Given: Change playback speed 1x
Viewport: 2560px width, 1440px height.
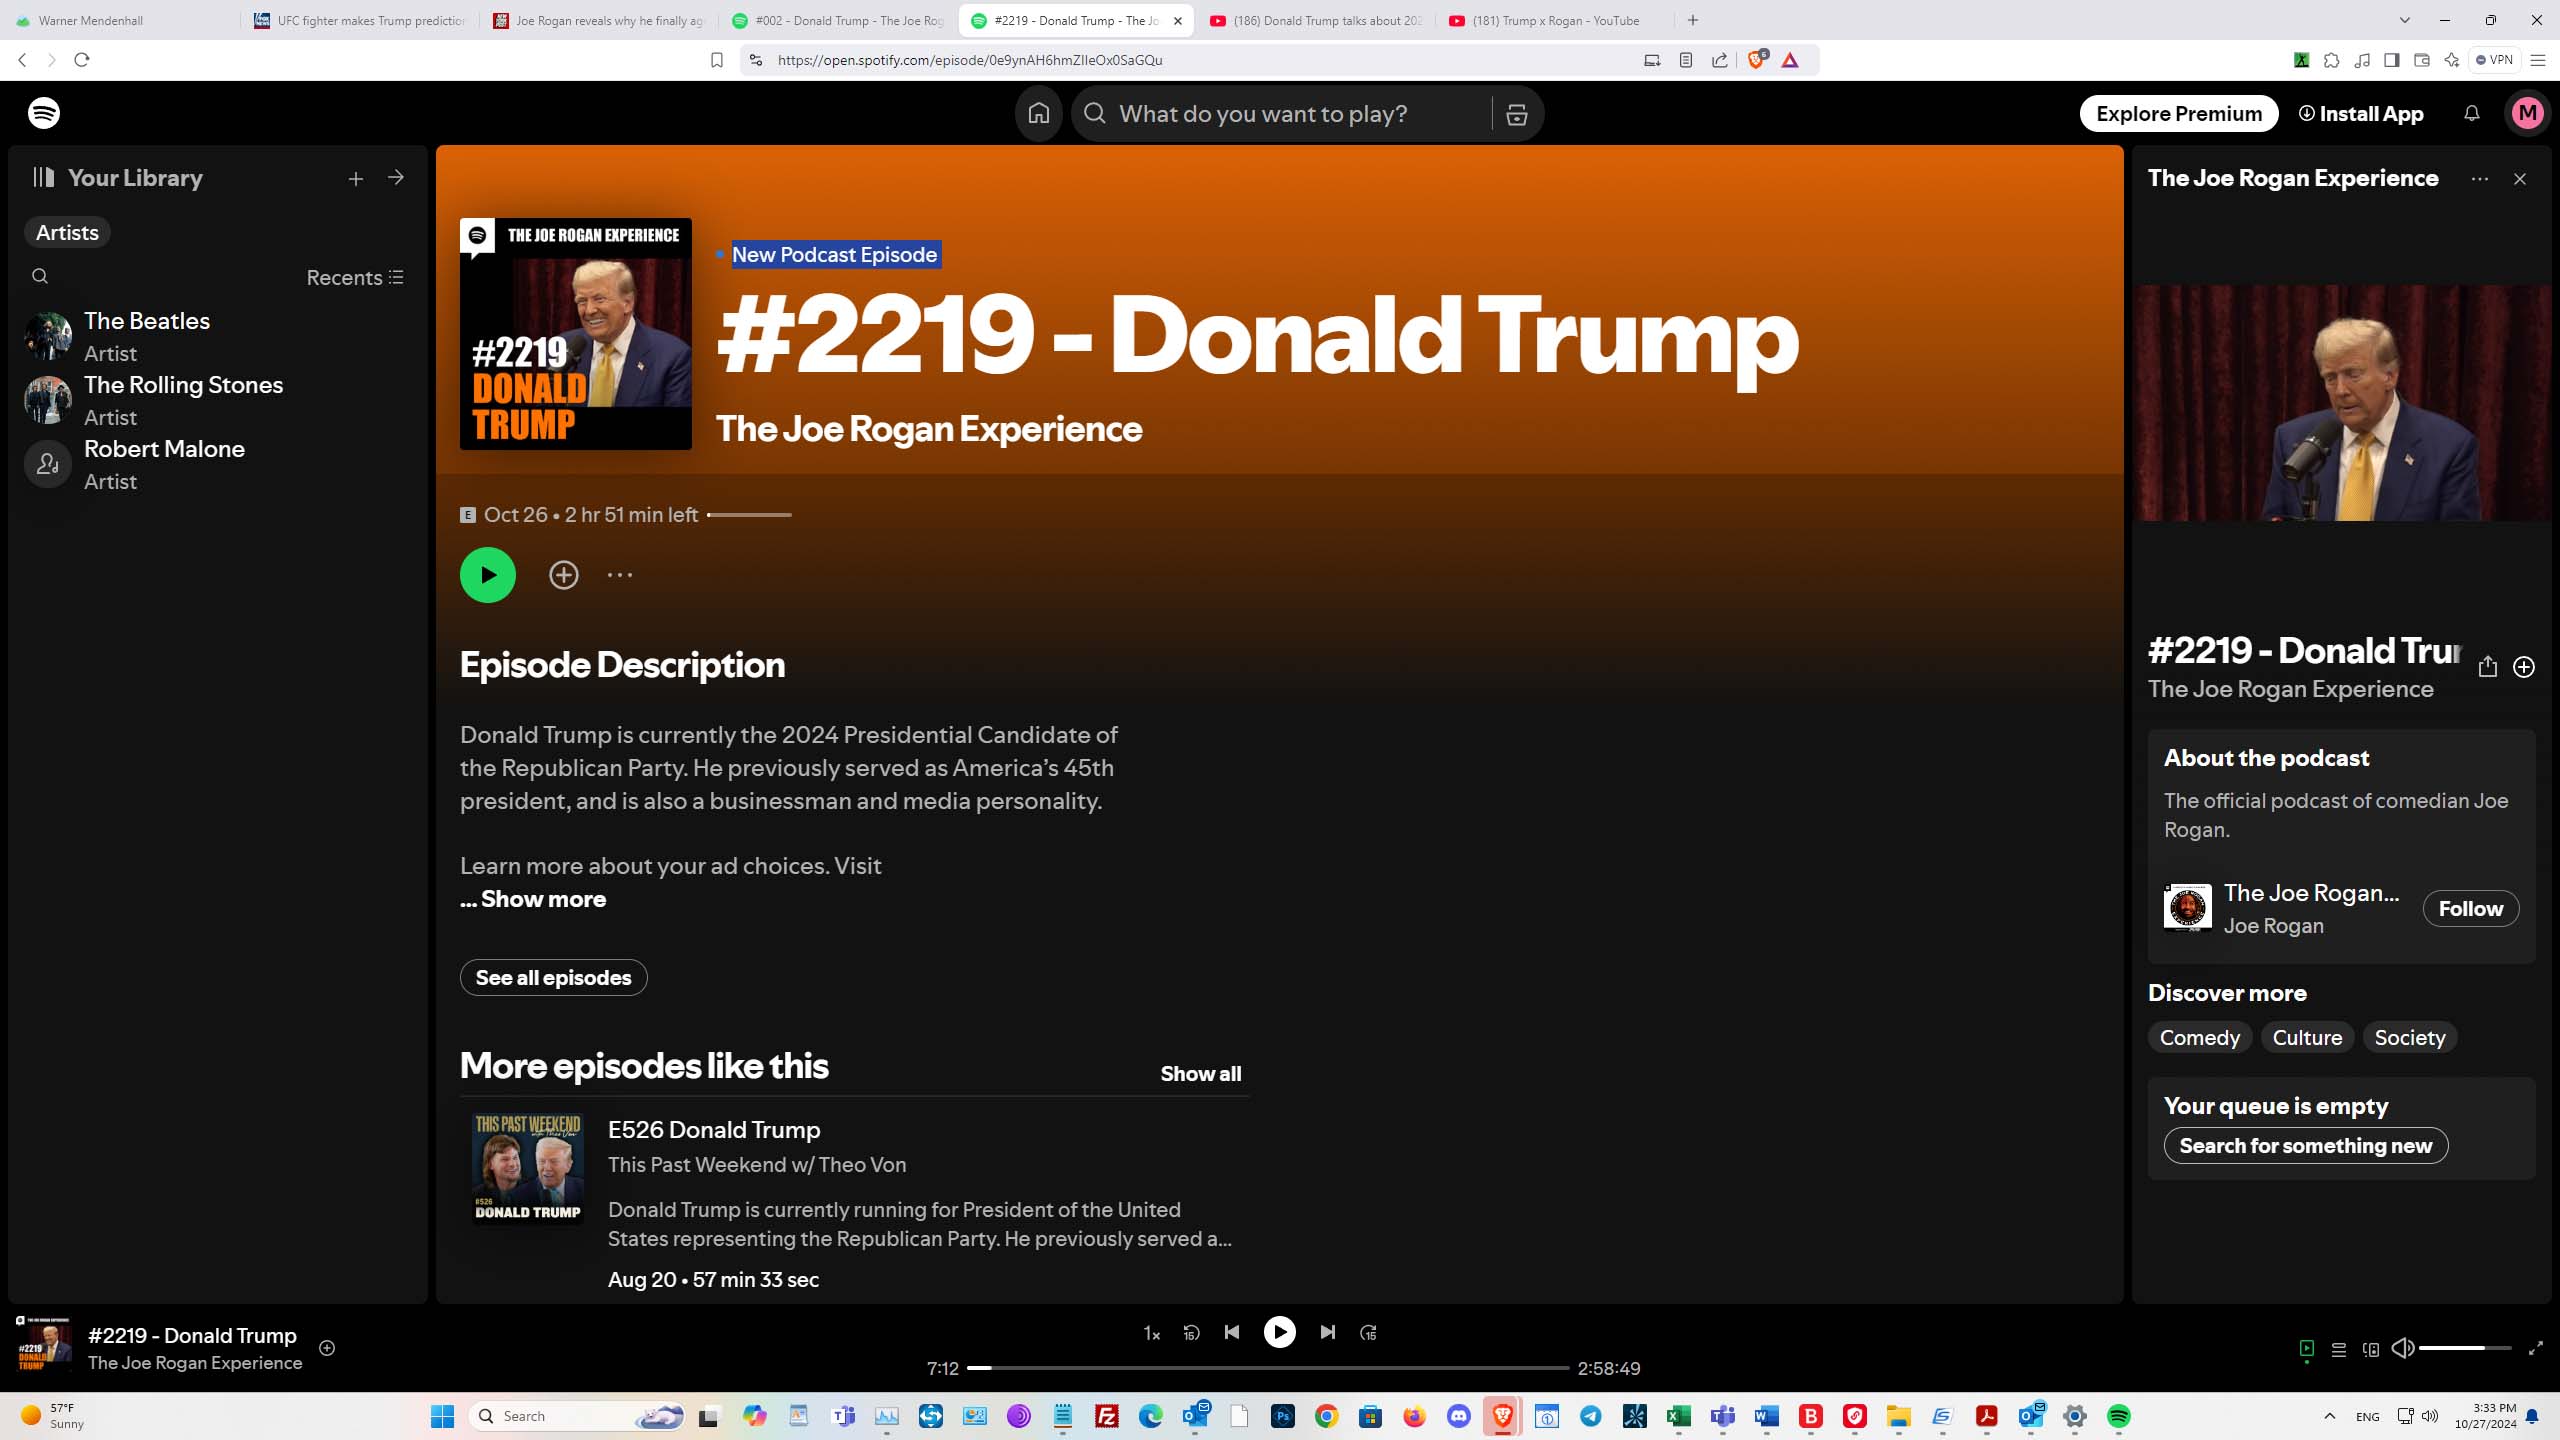Looking at the screenshot, I should pos(1151,1333).
